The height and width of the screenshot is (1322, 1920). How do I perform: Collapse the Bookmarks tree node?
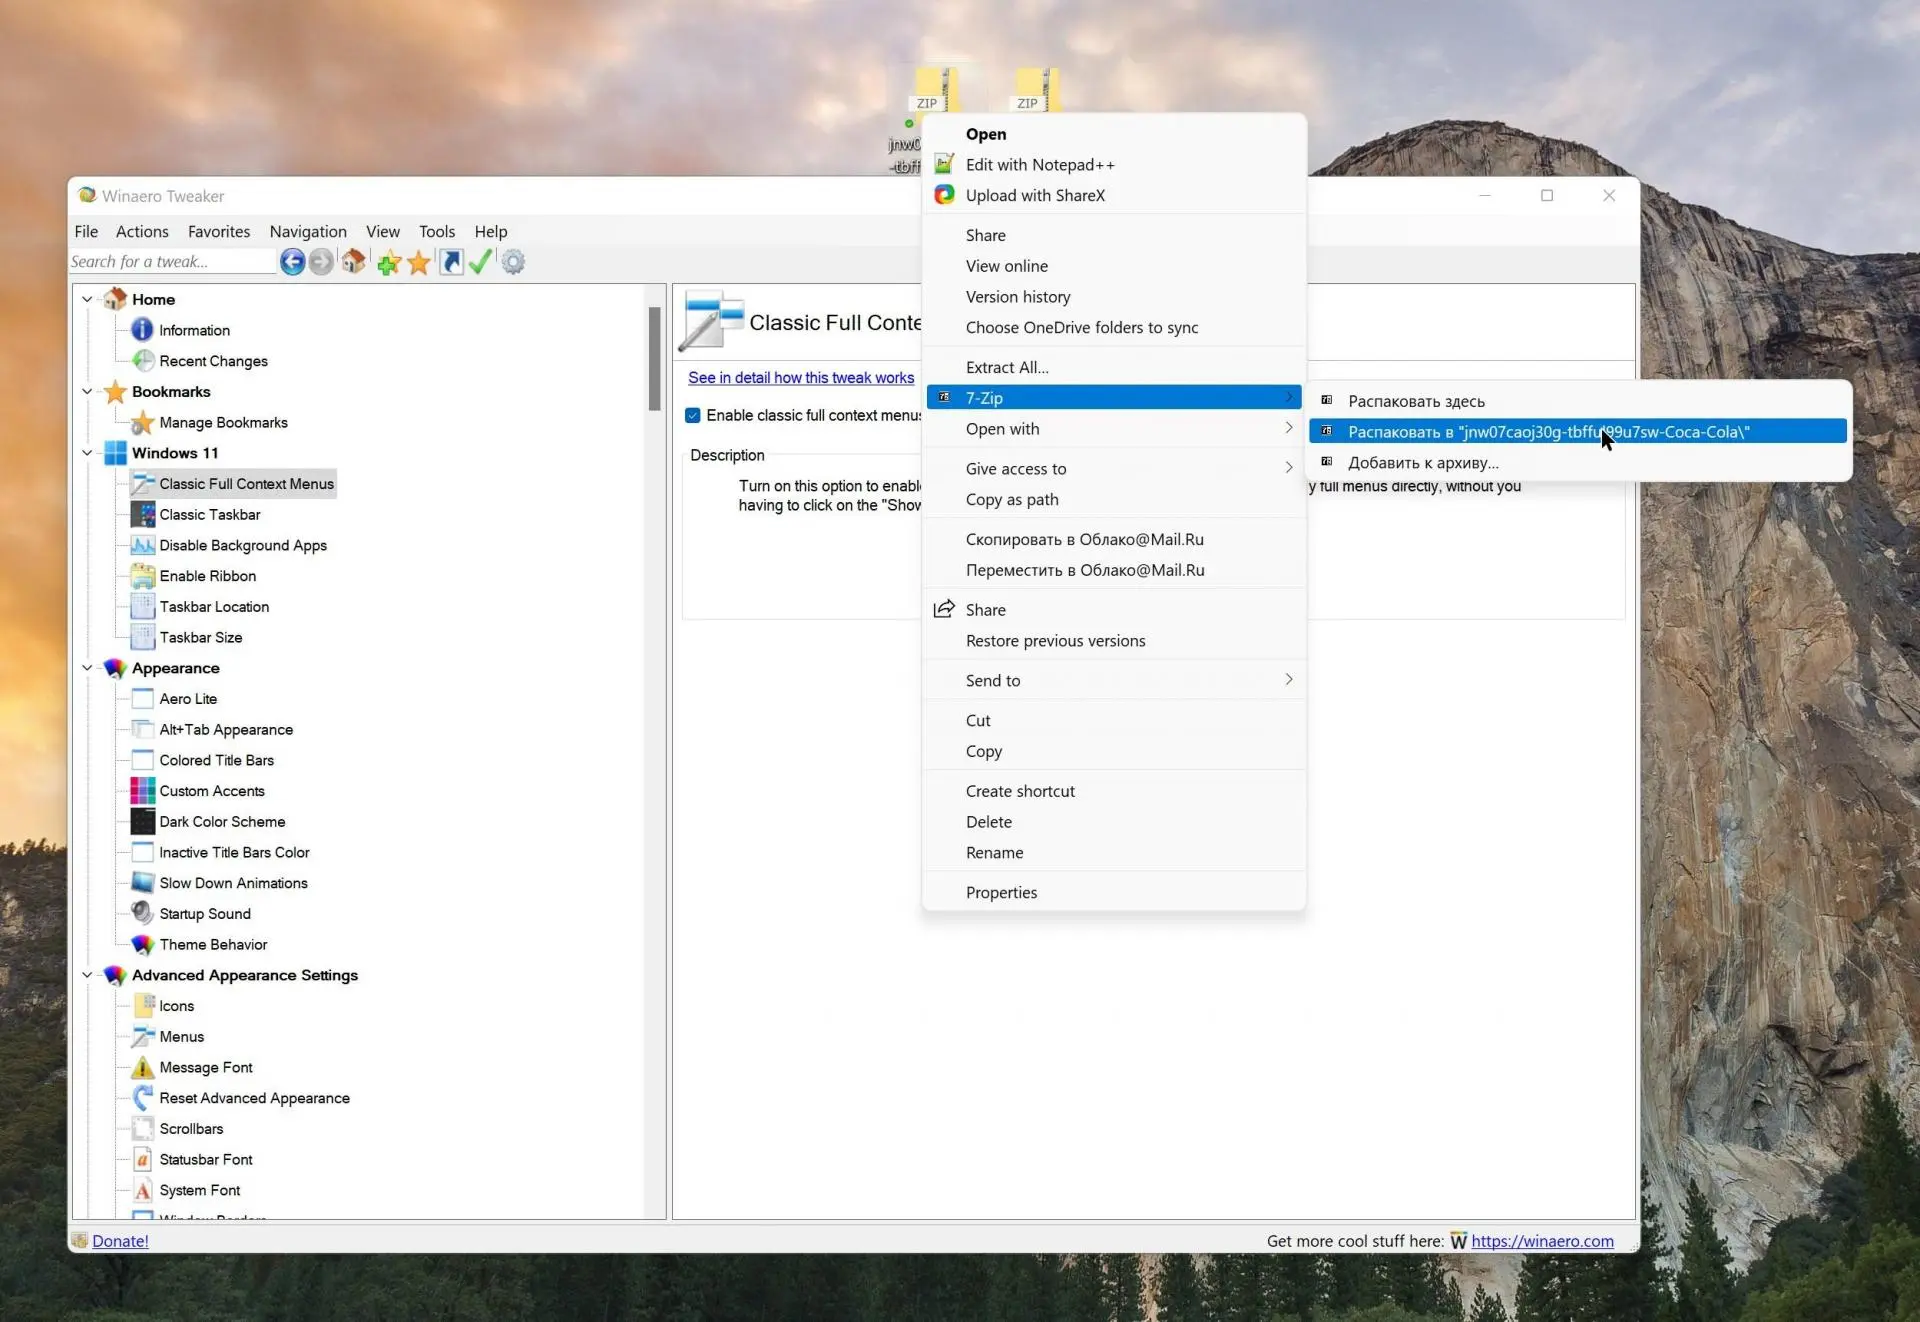87,392
